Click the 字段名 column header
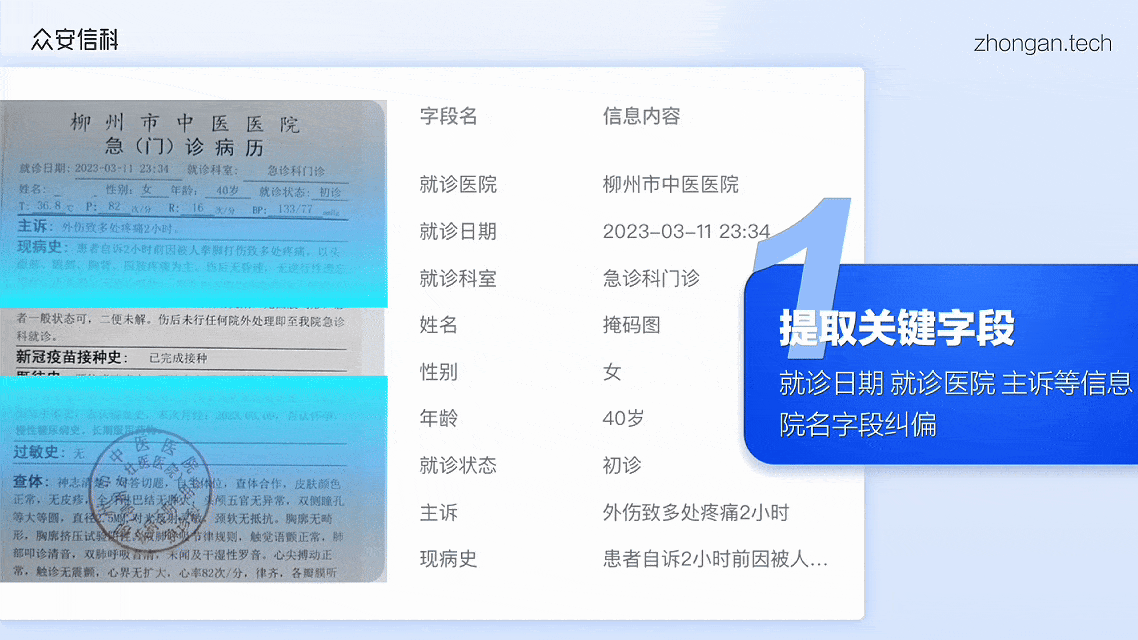Screen dimensions: 1138x640 pyautogui.click(x=448, y=116)
